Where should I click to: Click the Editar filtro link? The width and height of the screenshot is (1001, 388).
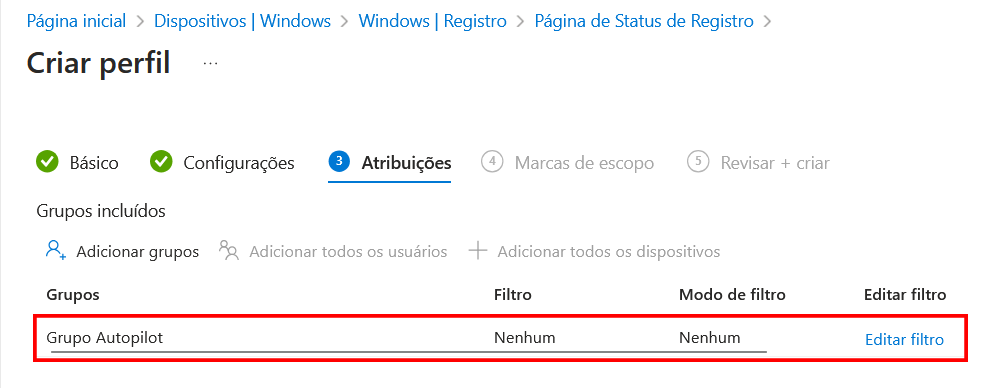click(904, 340)
